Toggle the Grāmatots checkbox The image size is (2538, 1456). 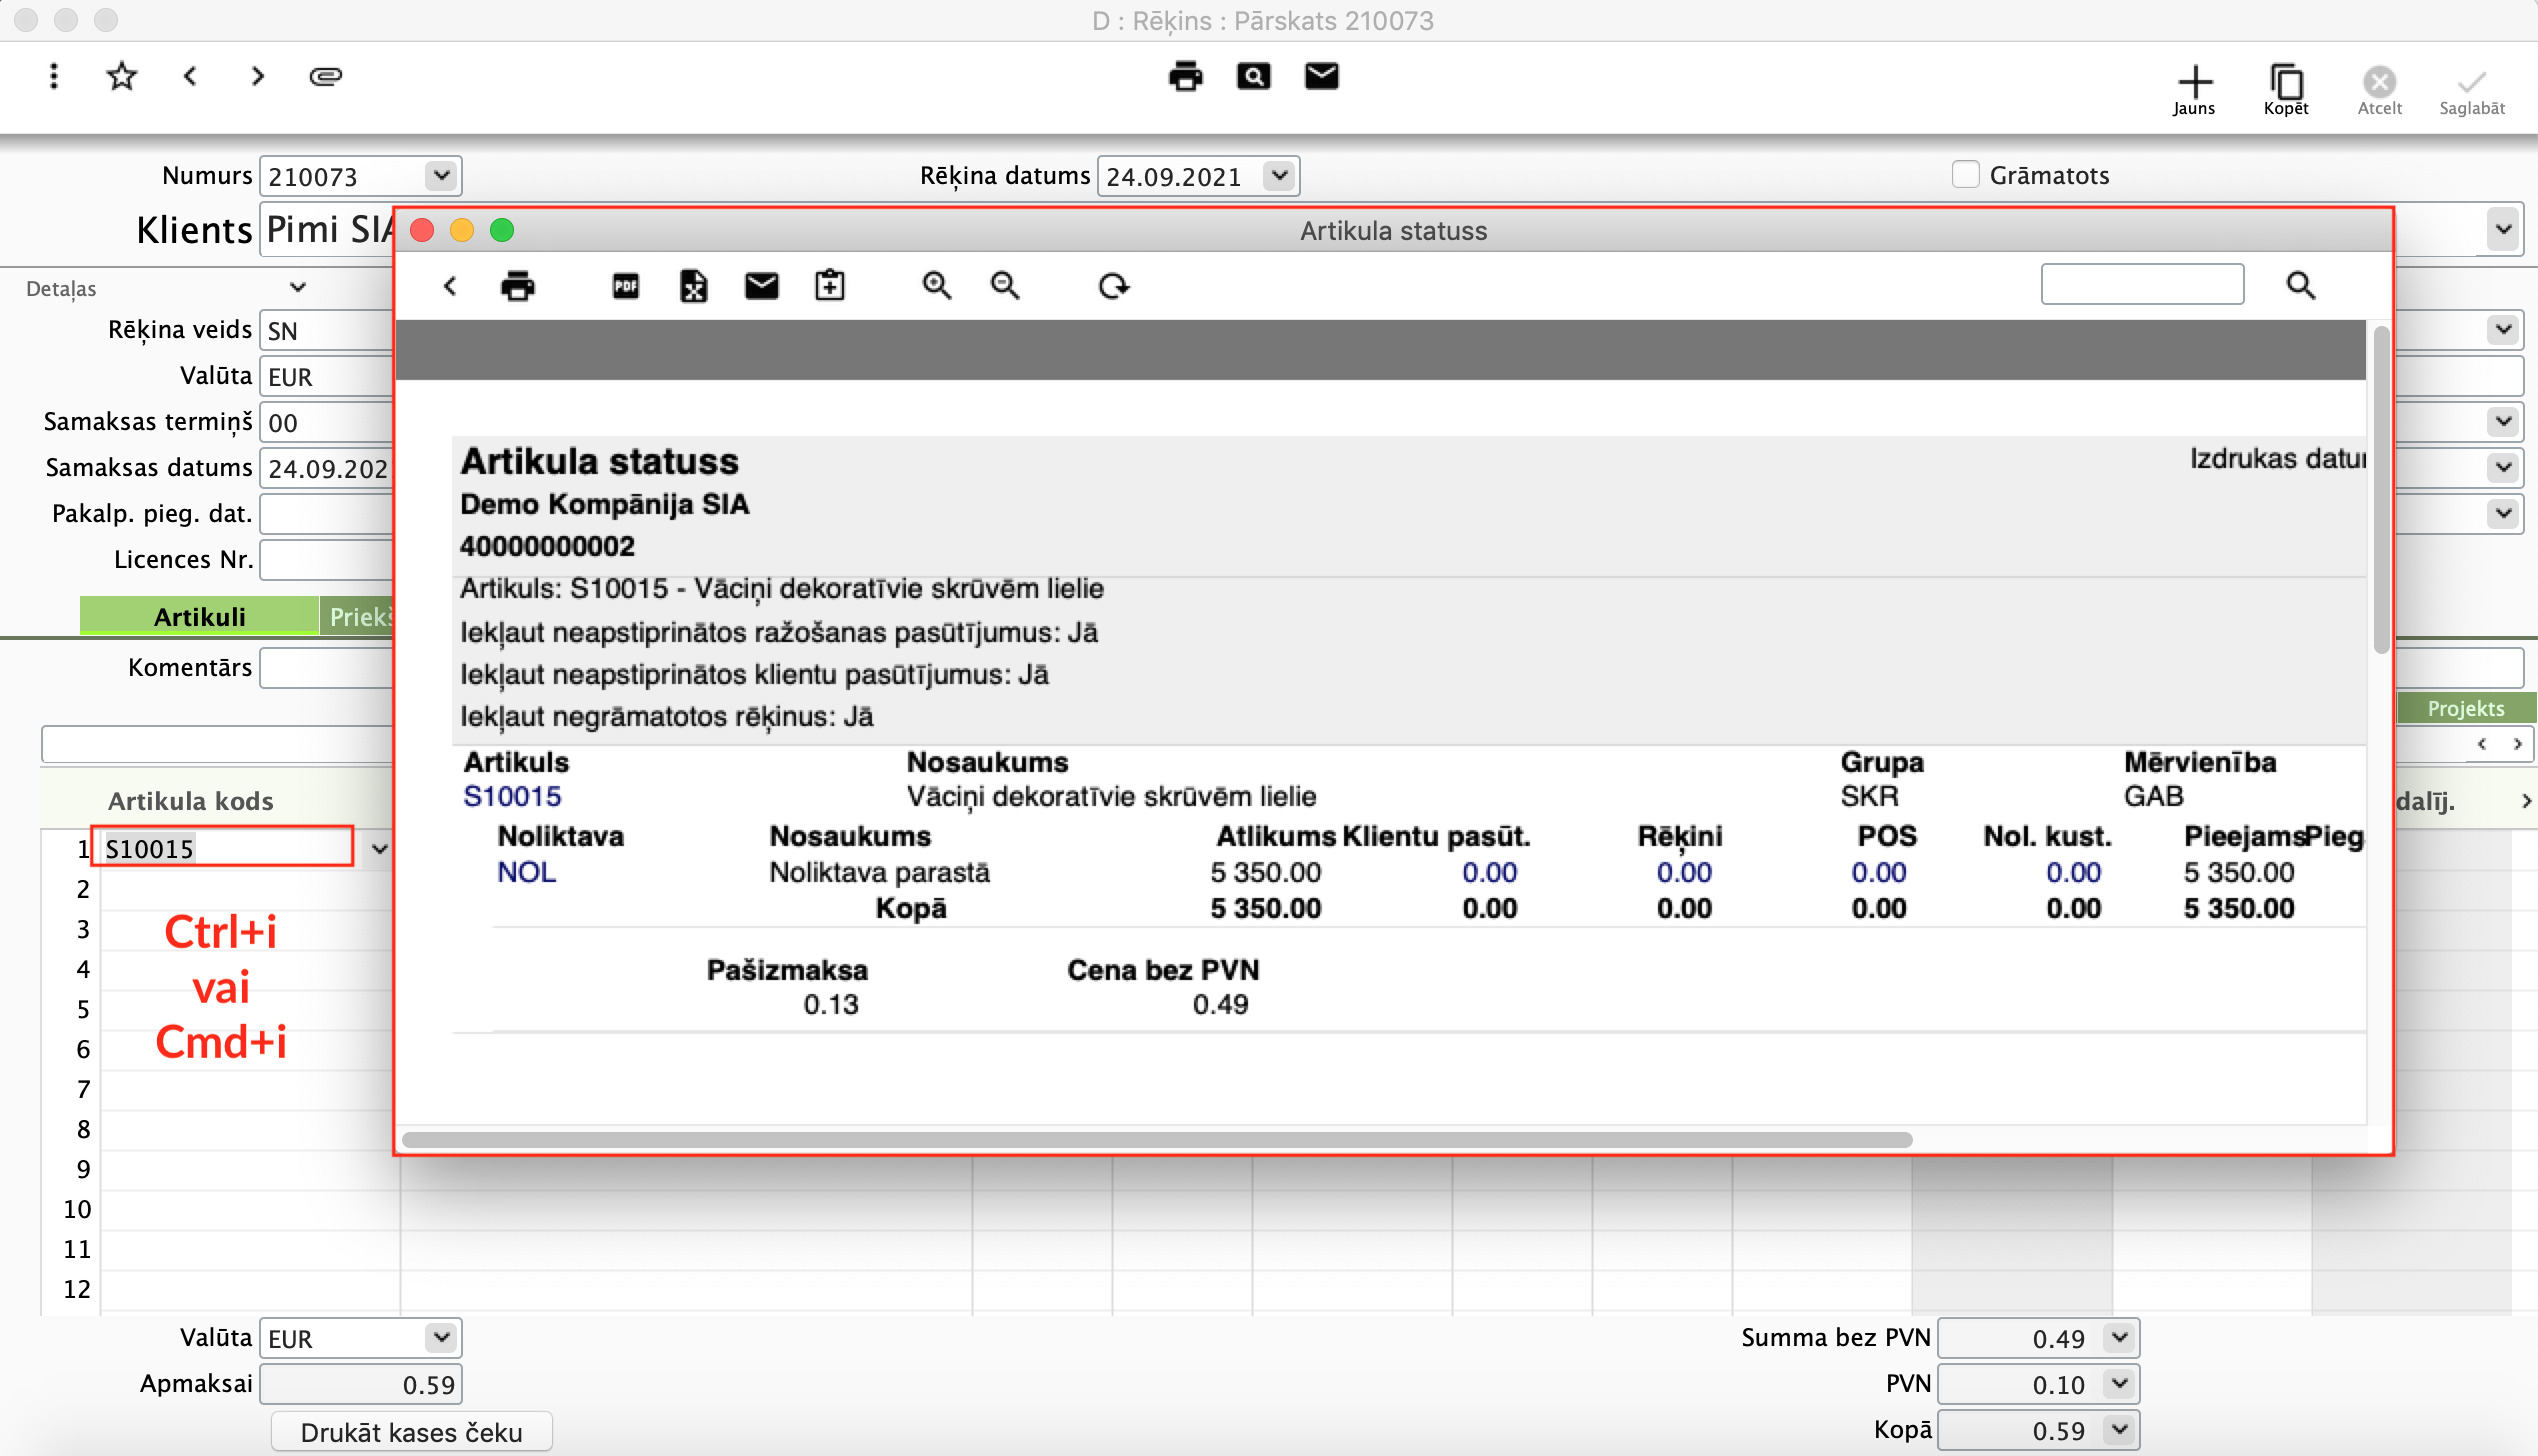(x=1965, y=175)
